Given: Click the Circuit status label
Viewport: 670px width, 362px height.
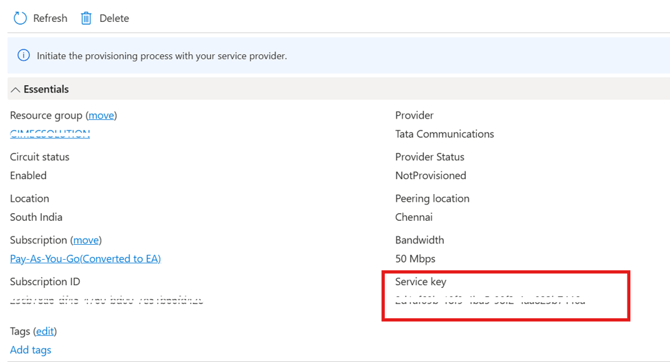Looking at the screenshot, I should click(40, 157).
